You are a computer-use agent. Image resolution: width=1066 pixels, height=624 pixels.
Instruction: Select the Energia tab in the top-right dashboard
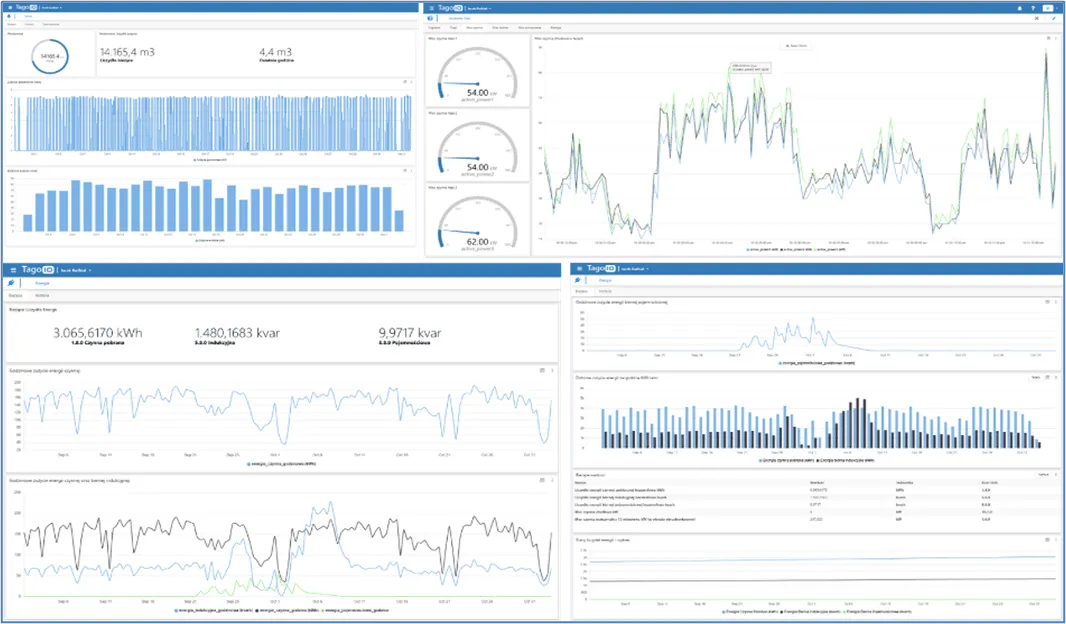(556, 27)
